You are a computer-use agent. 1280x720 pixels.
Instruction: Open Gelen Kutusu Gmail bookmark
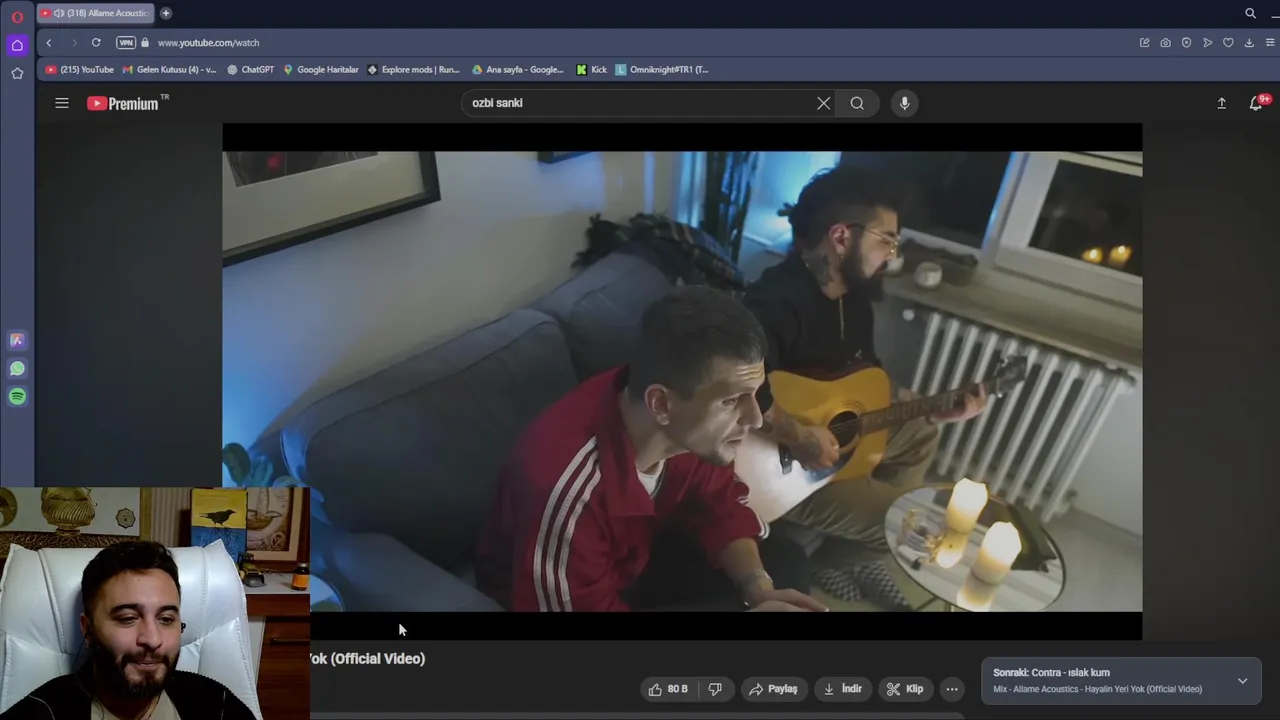[x=169, y=70]
